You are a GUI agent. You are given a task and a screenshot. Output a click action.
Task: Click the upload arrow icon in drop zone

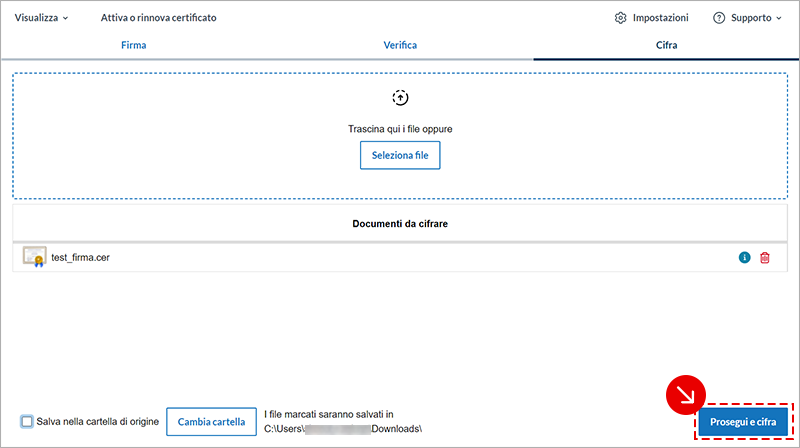400,97
